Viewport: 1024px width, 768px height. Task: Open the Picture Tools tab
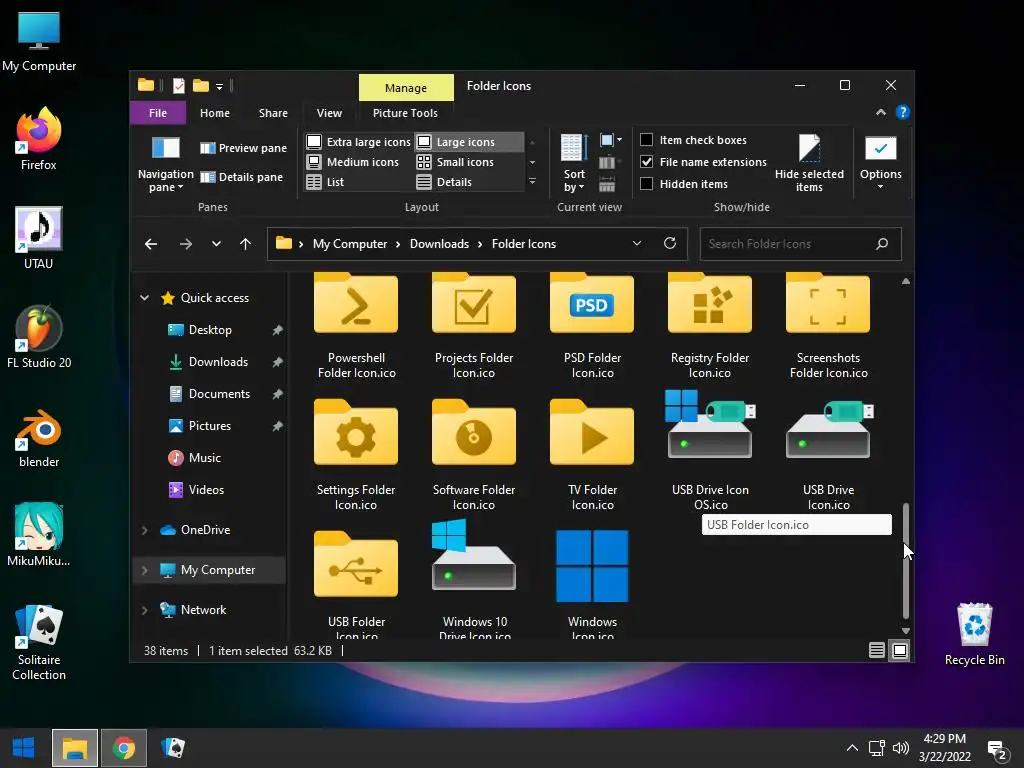405,113
